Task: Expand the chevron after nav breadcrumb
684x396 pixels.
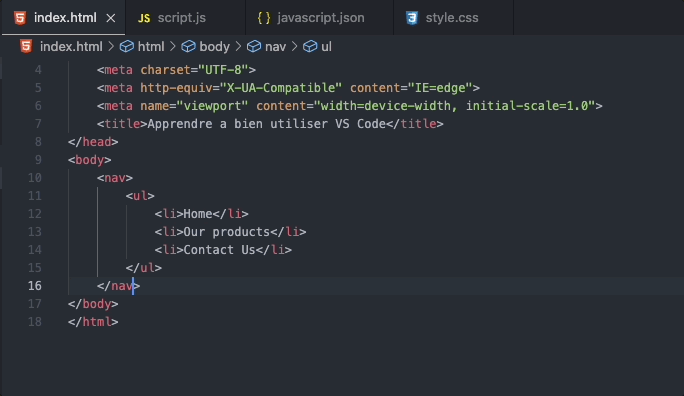Action: pyautogui.click(x=294, y=46)
